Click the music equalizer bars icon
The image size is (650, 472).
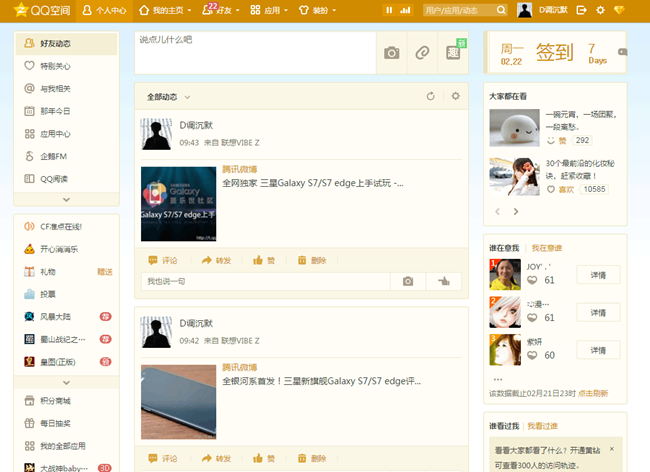[406, 10]
